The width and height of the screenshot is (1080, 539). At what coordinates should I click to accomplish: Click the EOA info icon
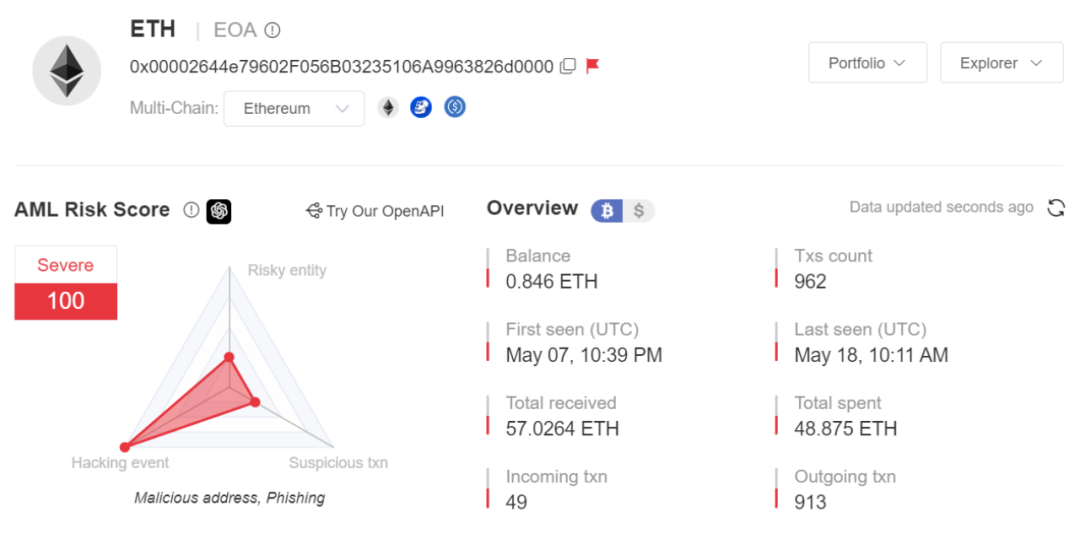pos(272,30)
